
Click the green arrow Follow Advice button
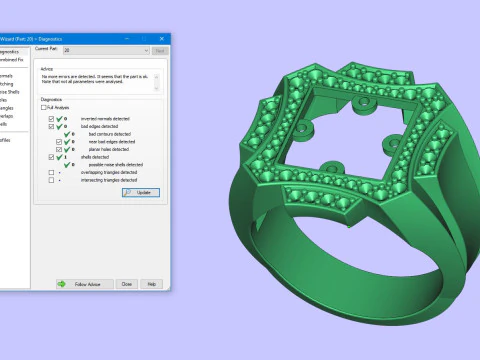coord(85,284)
